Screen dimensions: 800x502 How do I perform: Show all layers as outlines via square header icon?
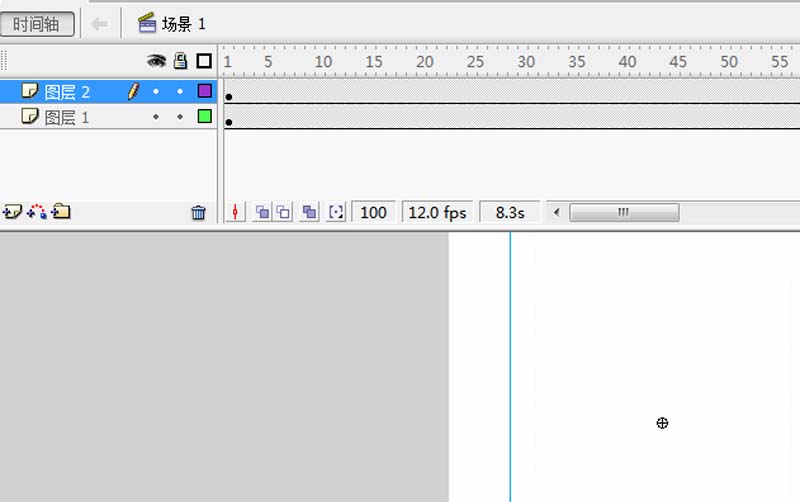pos(204,61)
